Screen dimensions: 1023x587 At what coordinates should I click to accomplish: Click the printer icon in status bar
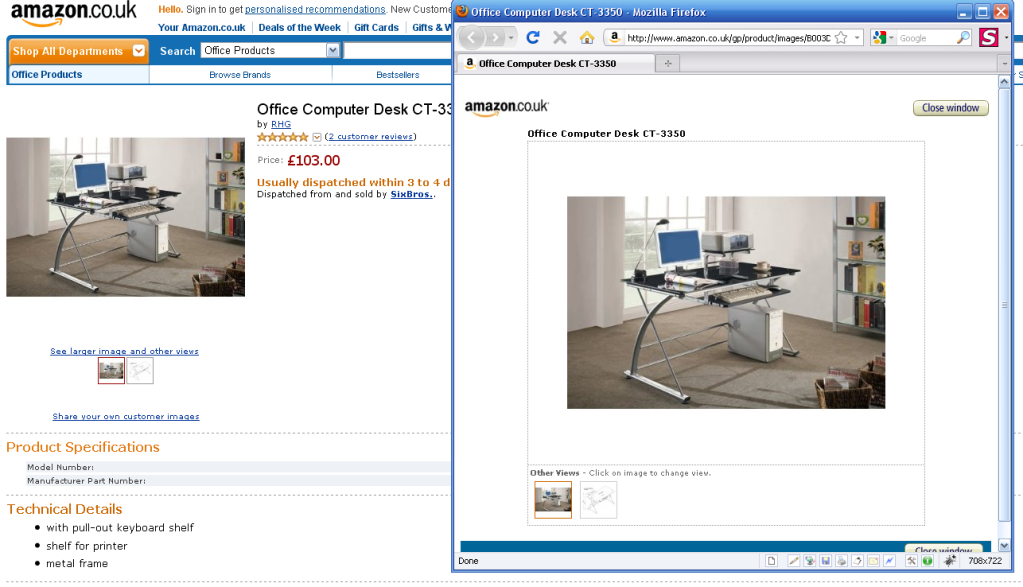pos(842,561)
